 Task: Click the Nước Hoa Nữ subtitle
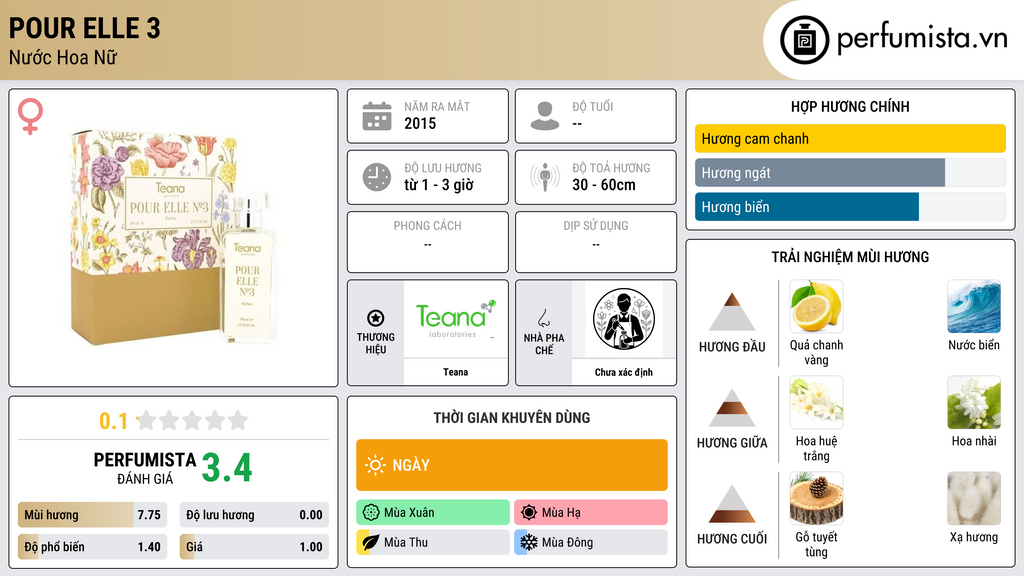click(63, 57)
